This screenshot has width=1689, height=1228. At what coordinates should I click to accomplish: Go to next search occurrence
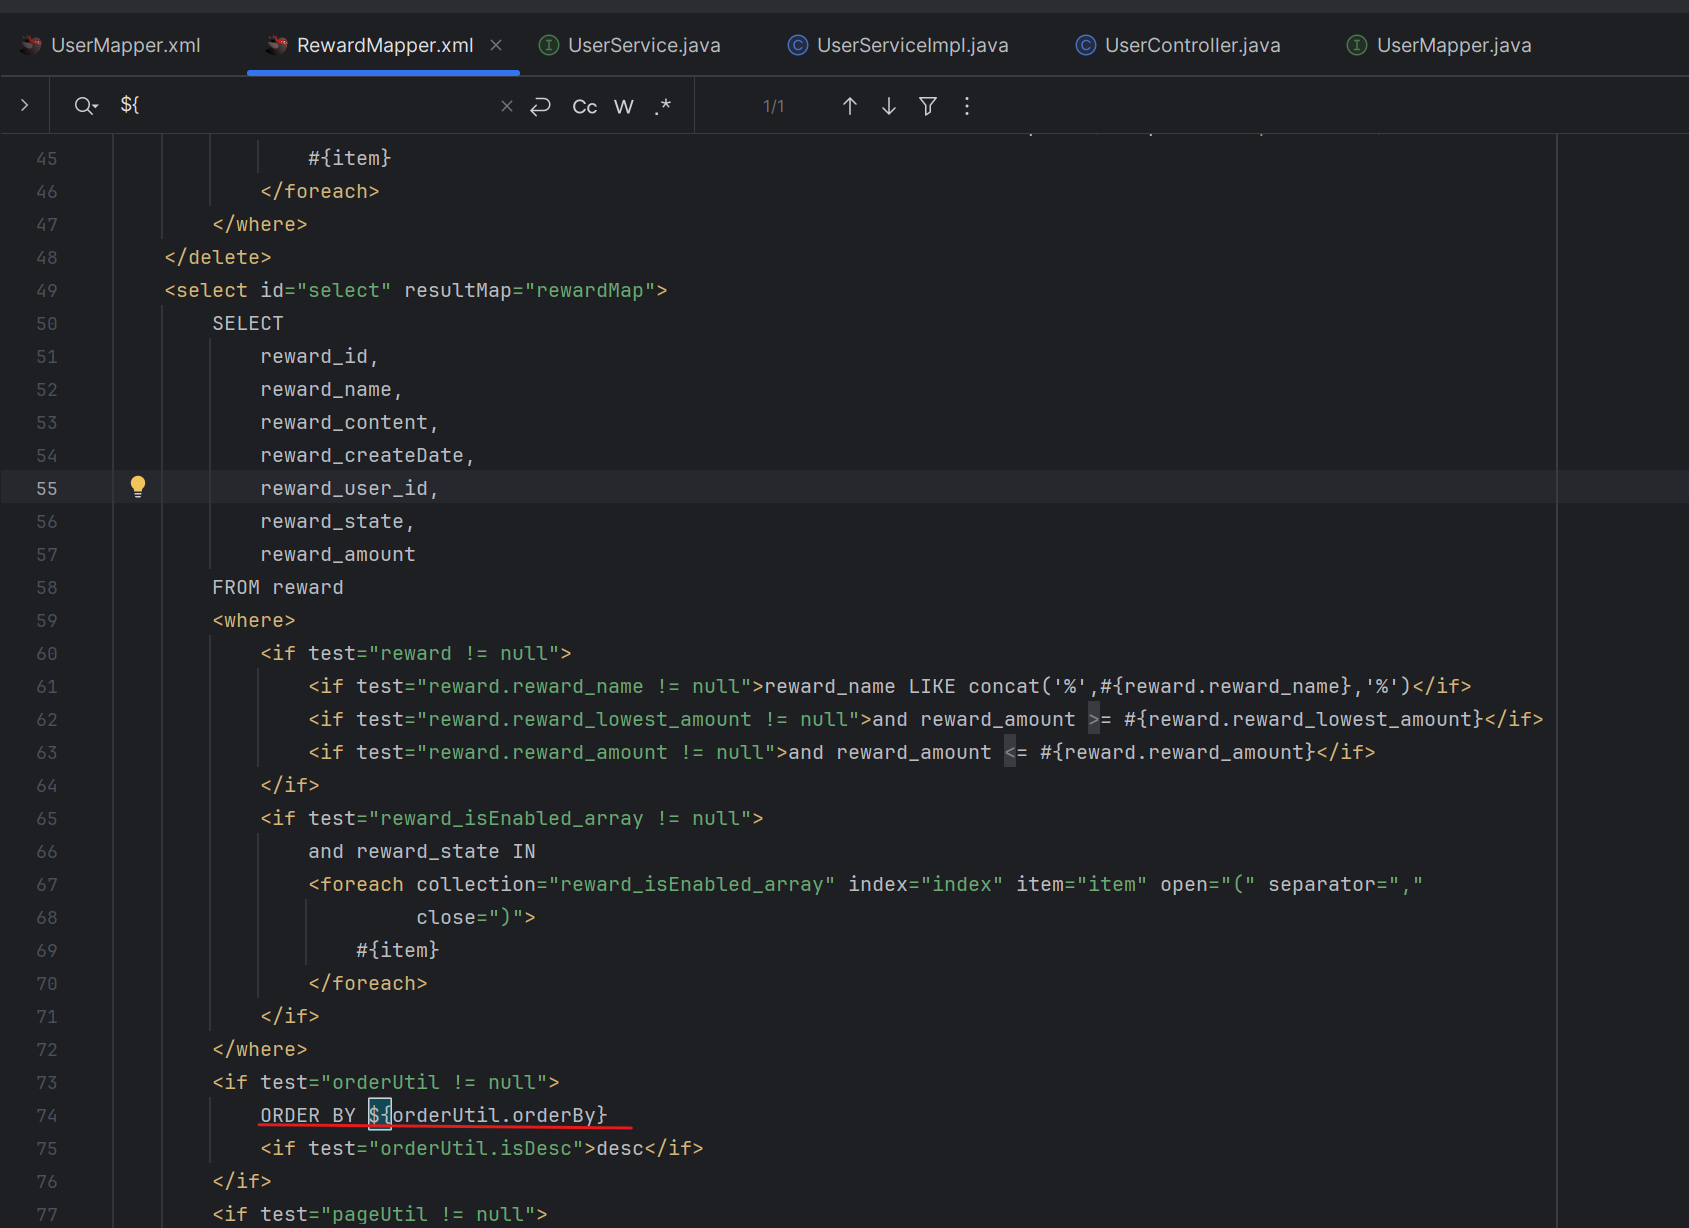coord(889,106)
